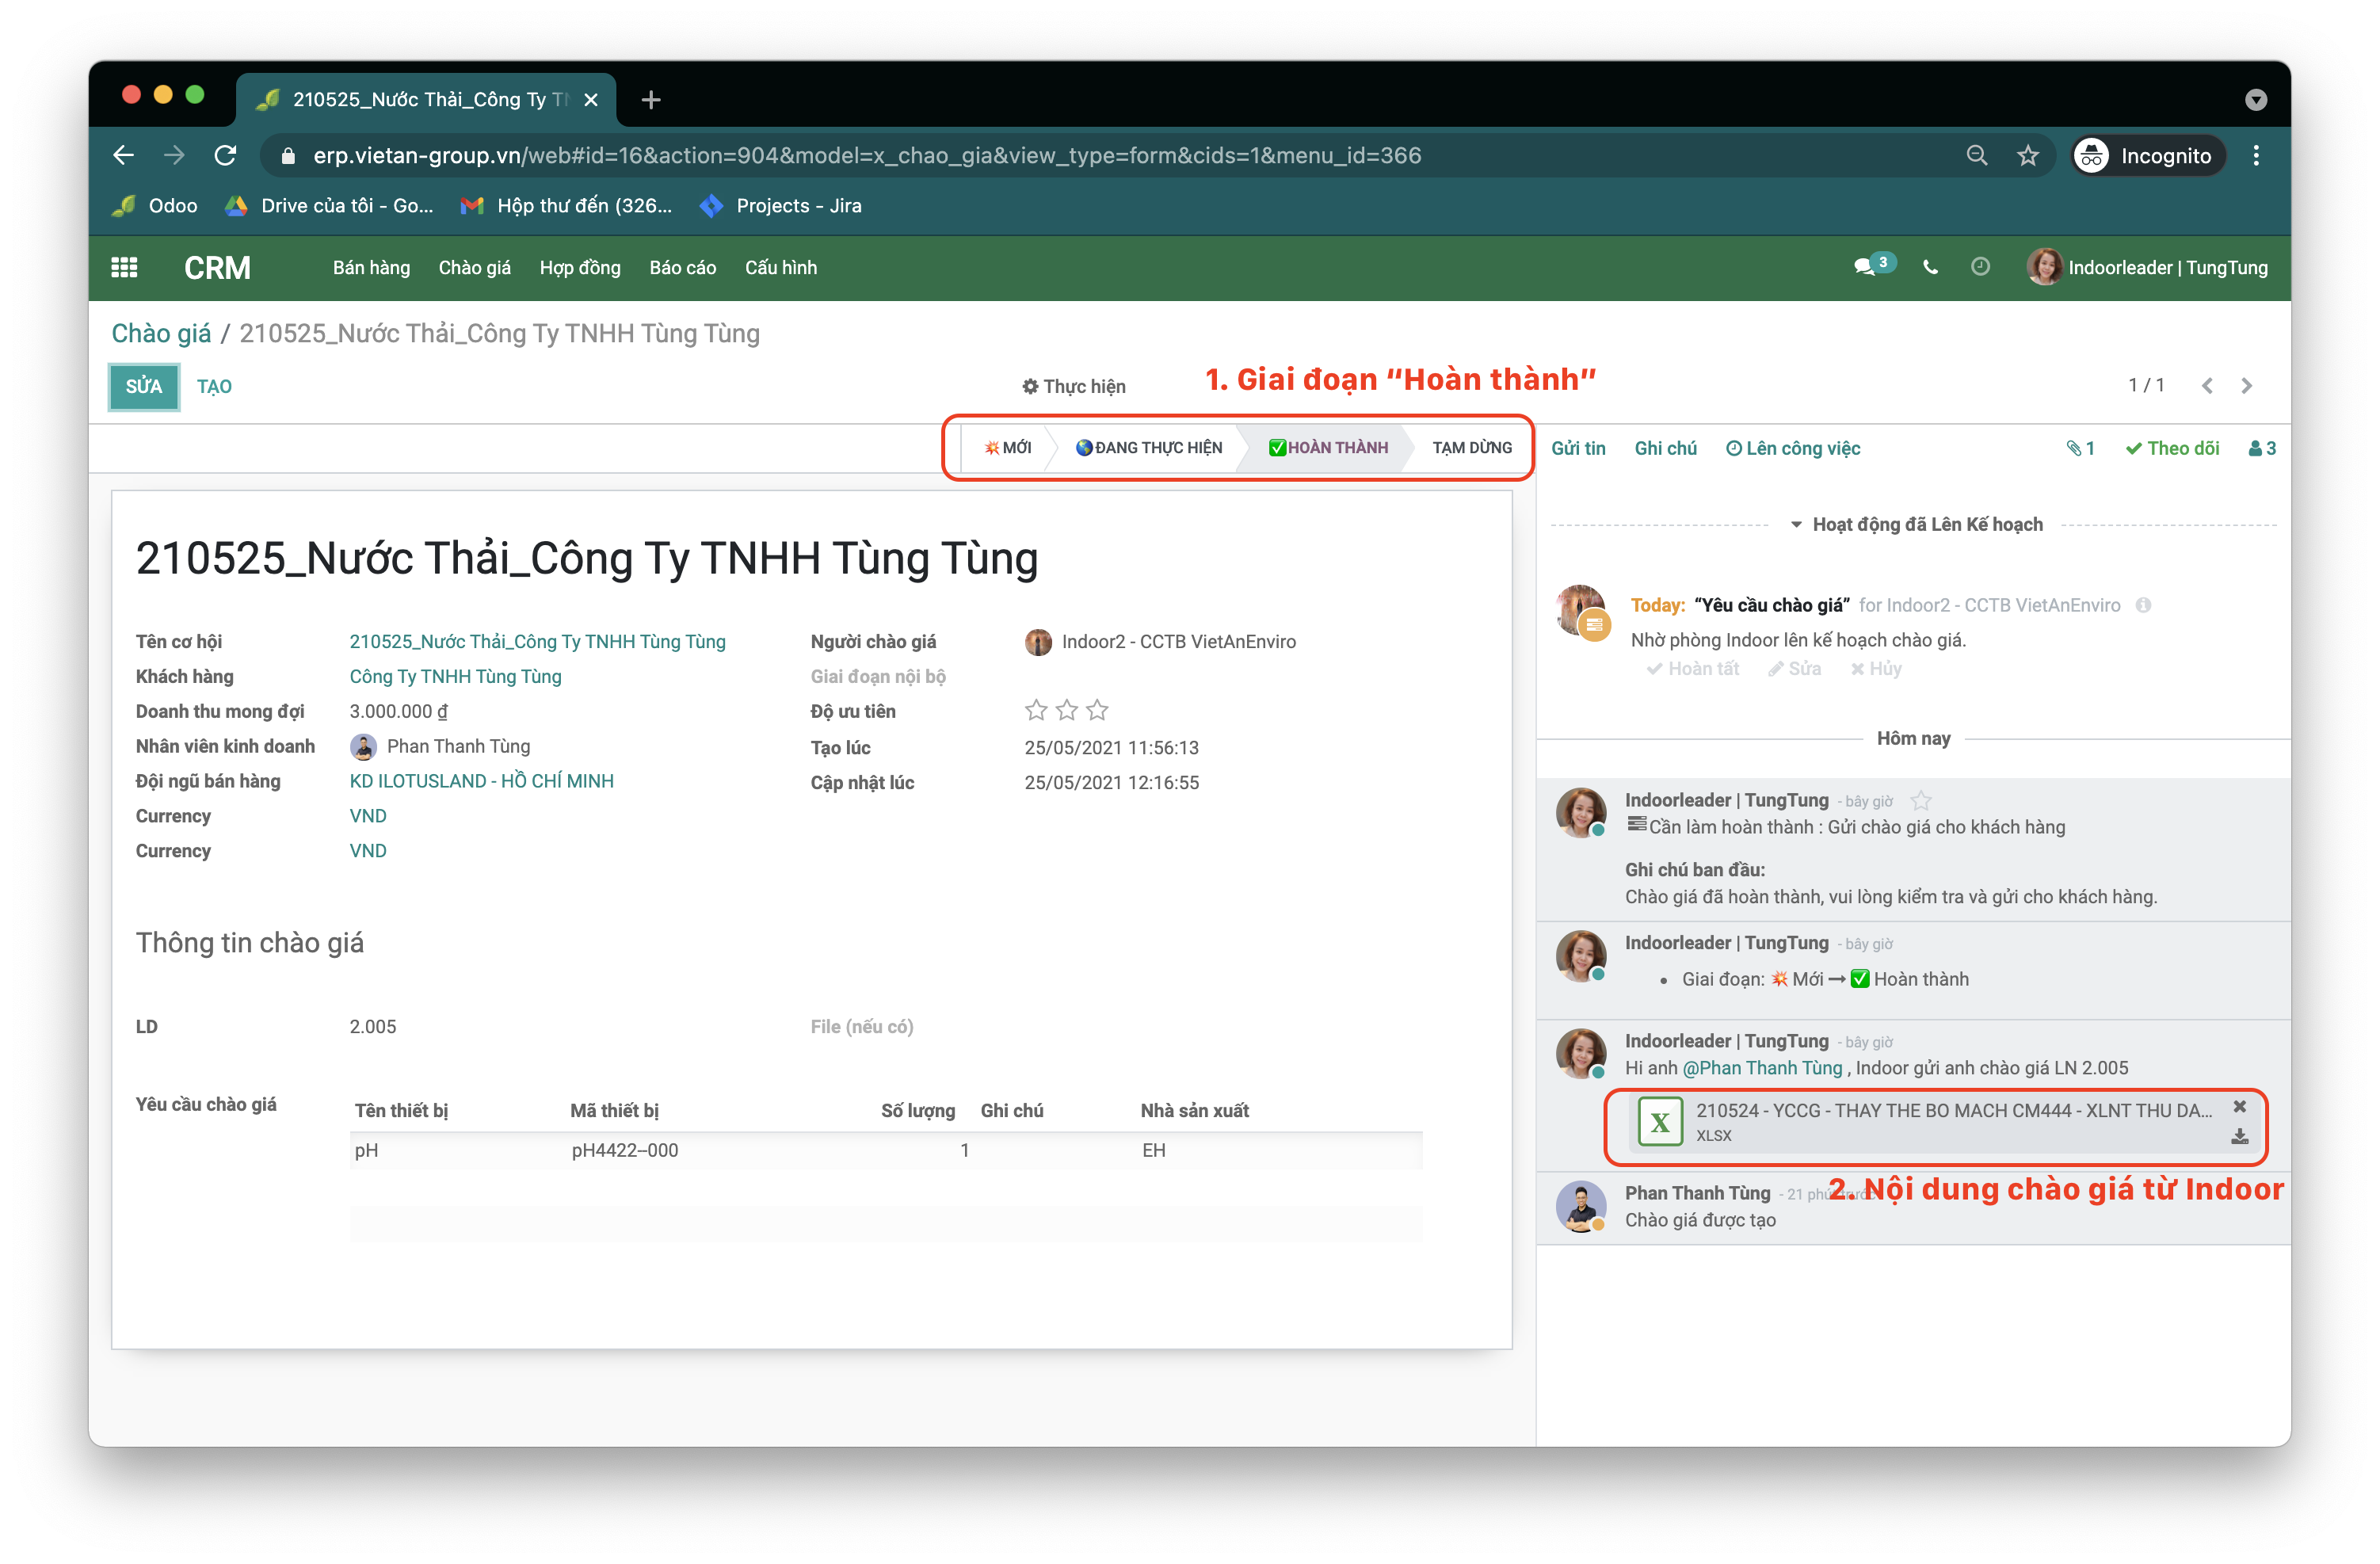Download the attached XLSX file
2380x1564 pixels.
[x=2240, y=1137]
